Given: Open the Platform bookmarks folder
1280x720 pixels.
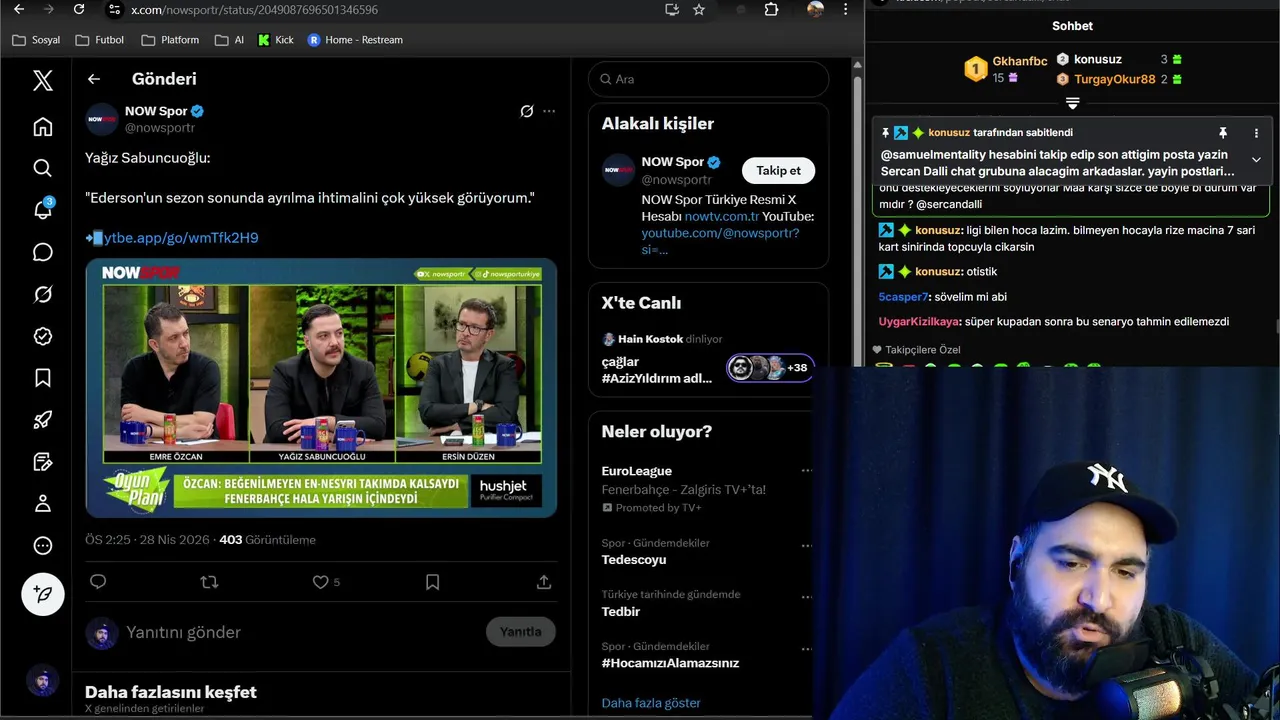Looking at the screenshot, I should tap(170, 40).
